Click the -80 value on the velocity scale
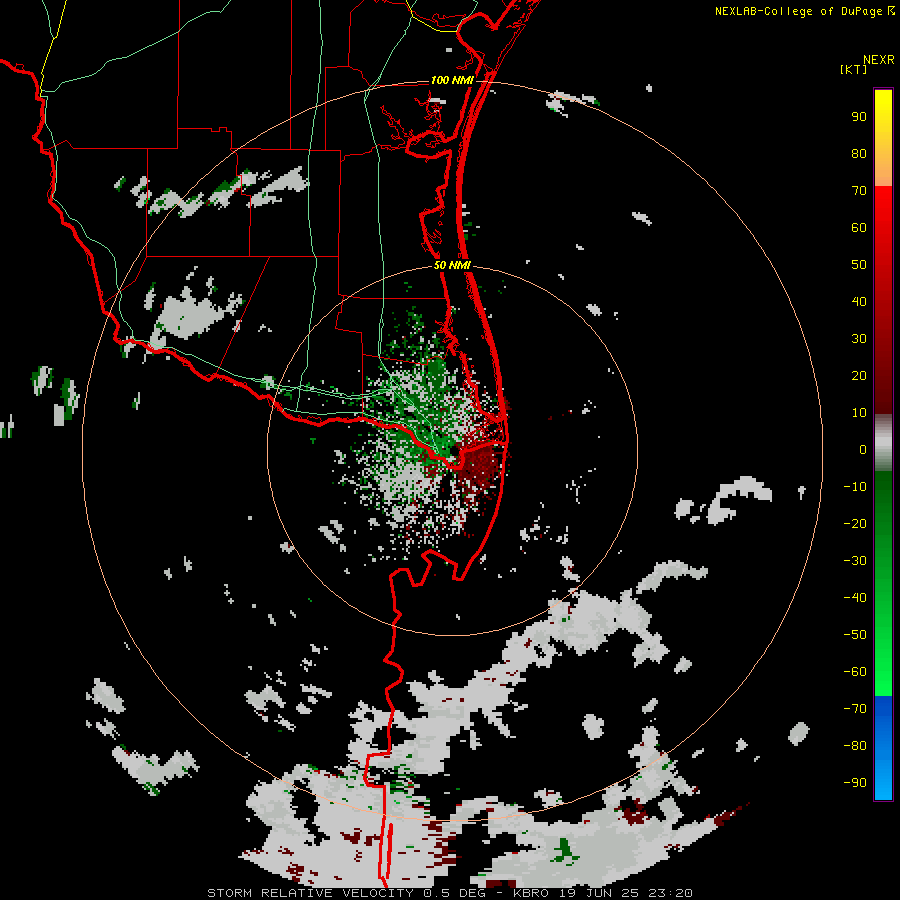This screenshot has width=900, height=900. 855,746
